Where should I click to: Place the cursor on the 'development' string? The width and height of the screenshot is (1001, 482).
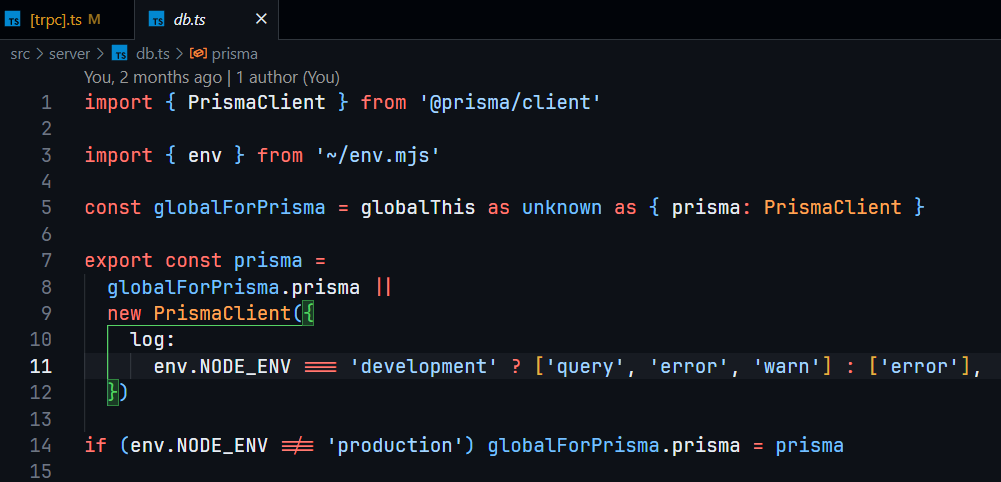point(424,366)
